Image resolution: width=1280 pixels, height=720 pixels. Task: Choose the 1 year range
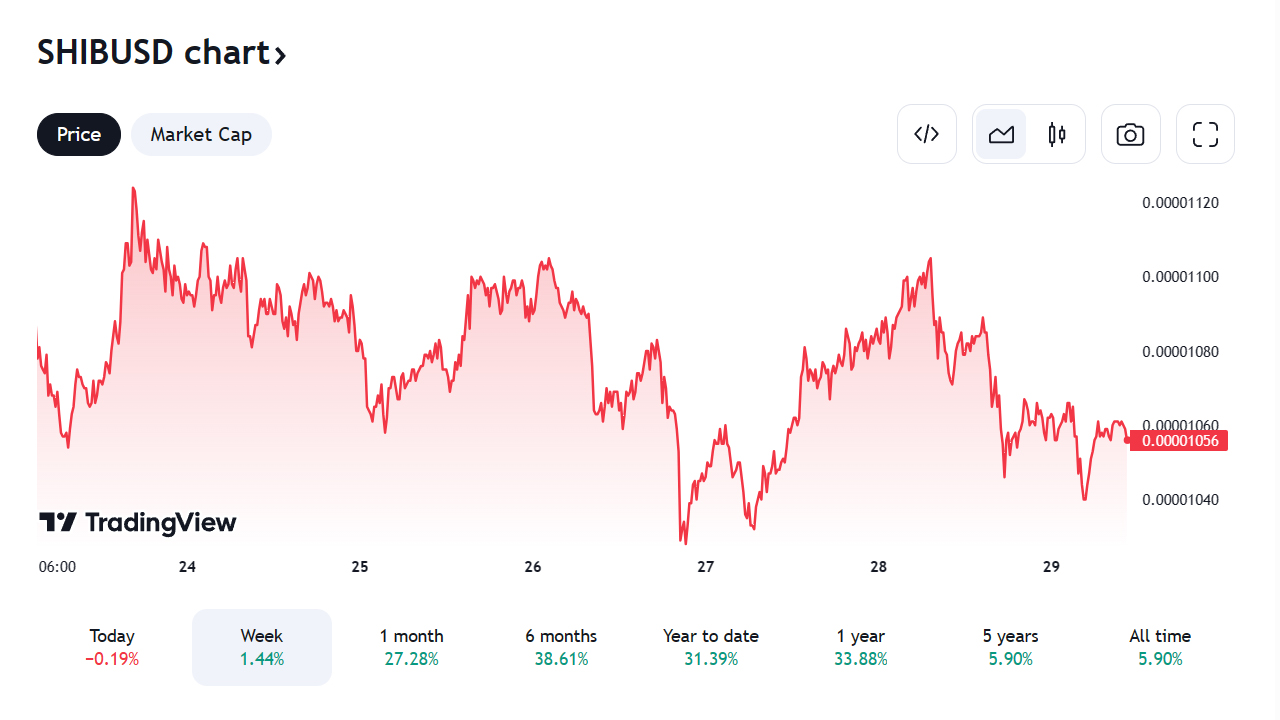pyautogui.click(x=860, y=647)
